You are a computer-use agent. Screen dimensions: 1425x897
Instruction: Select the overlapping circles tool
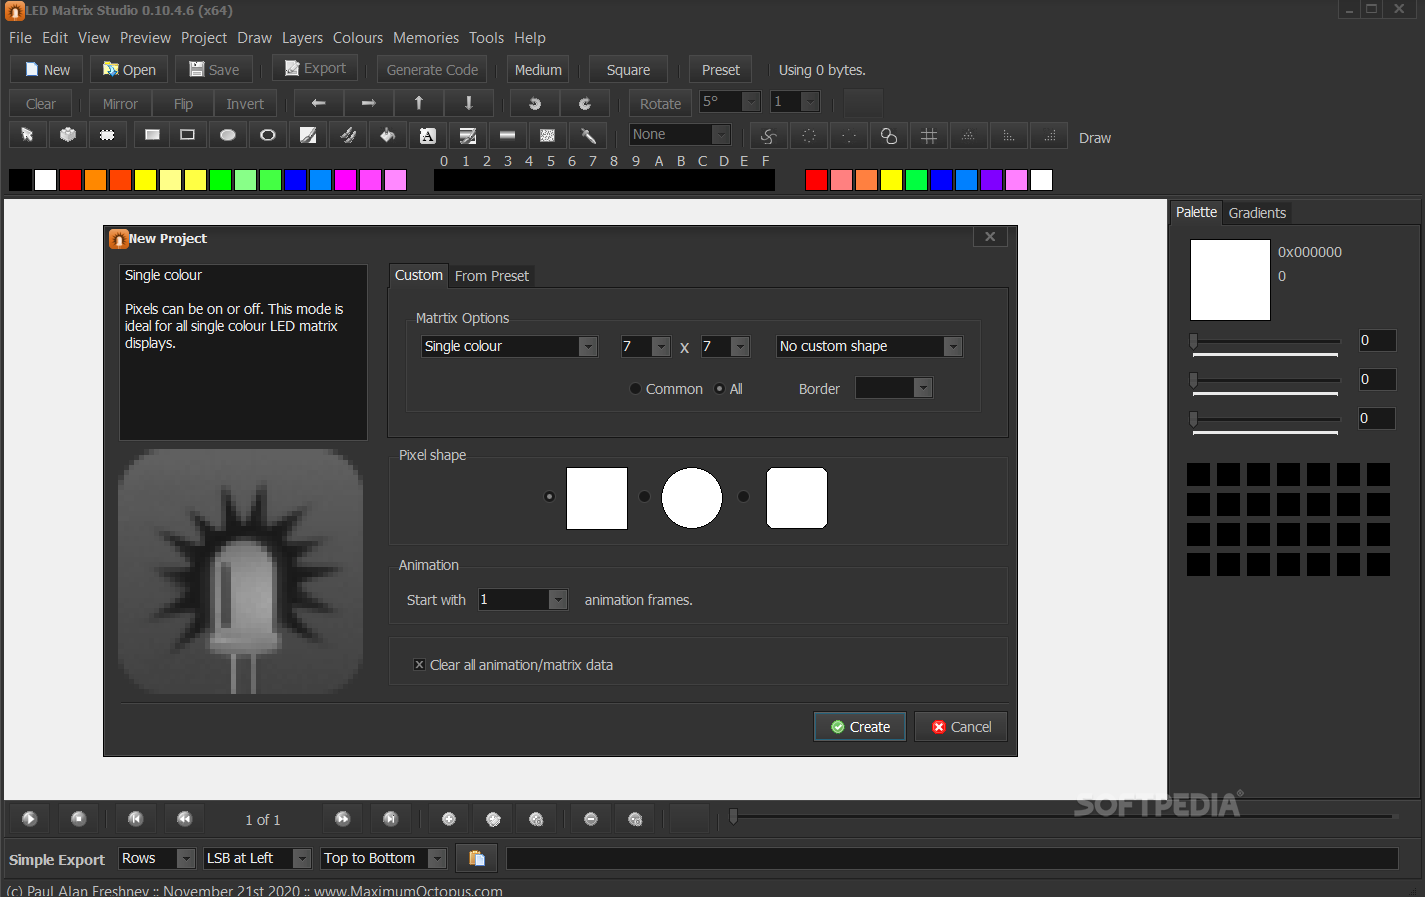point(889,136)
